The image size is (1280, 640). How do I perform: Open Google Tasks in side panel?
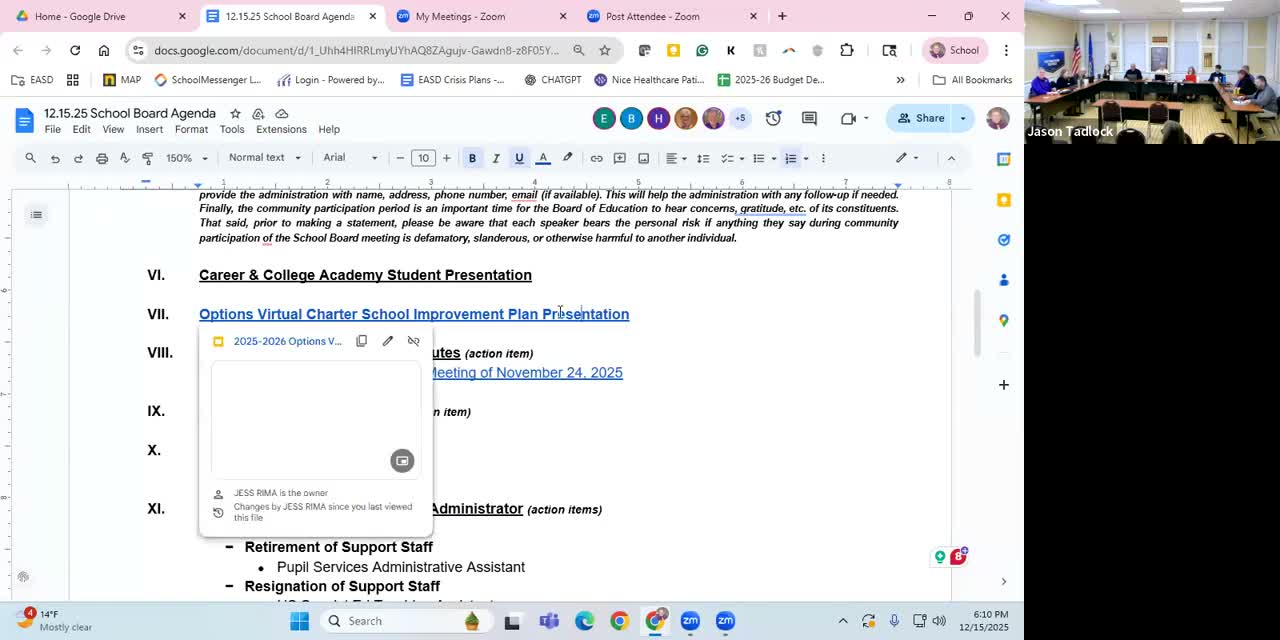[x=1004, y=240]
